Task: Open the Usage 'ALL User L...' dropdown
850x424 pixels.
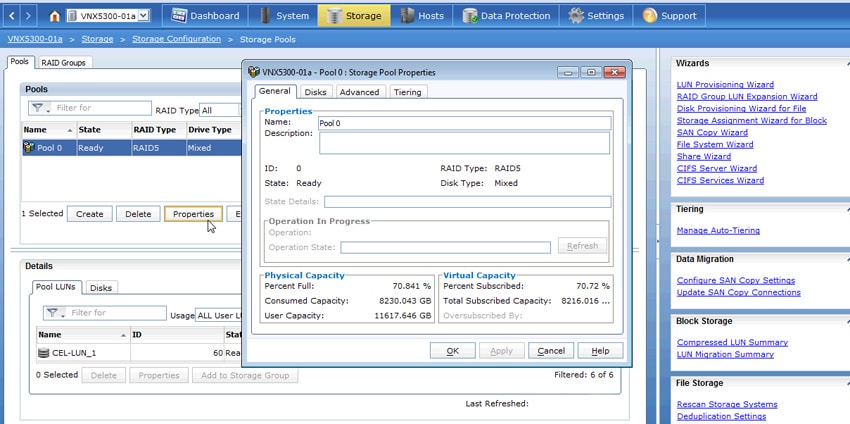Action: pos(219,316)
